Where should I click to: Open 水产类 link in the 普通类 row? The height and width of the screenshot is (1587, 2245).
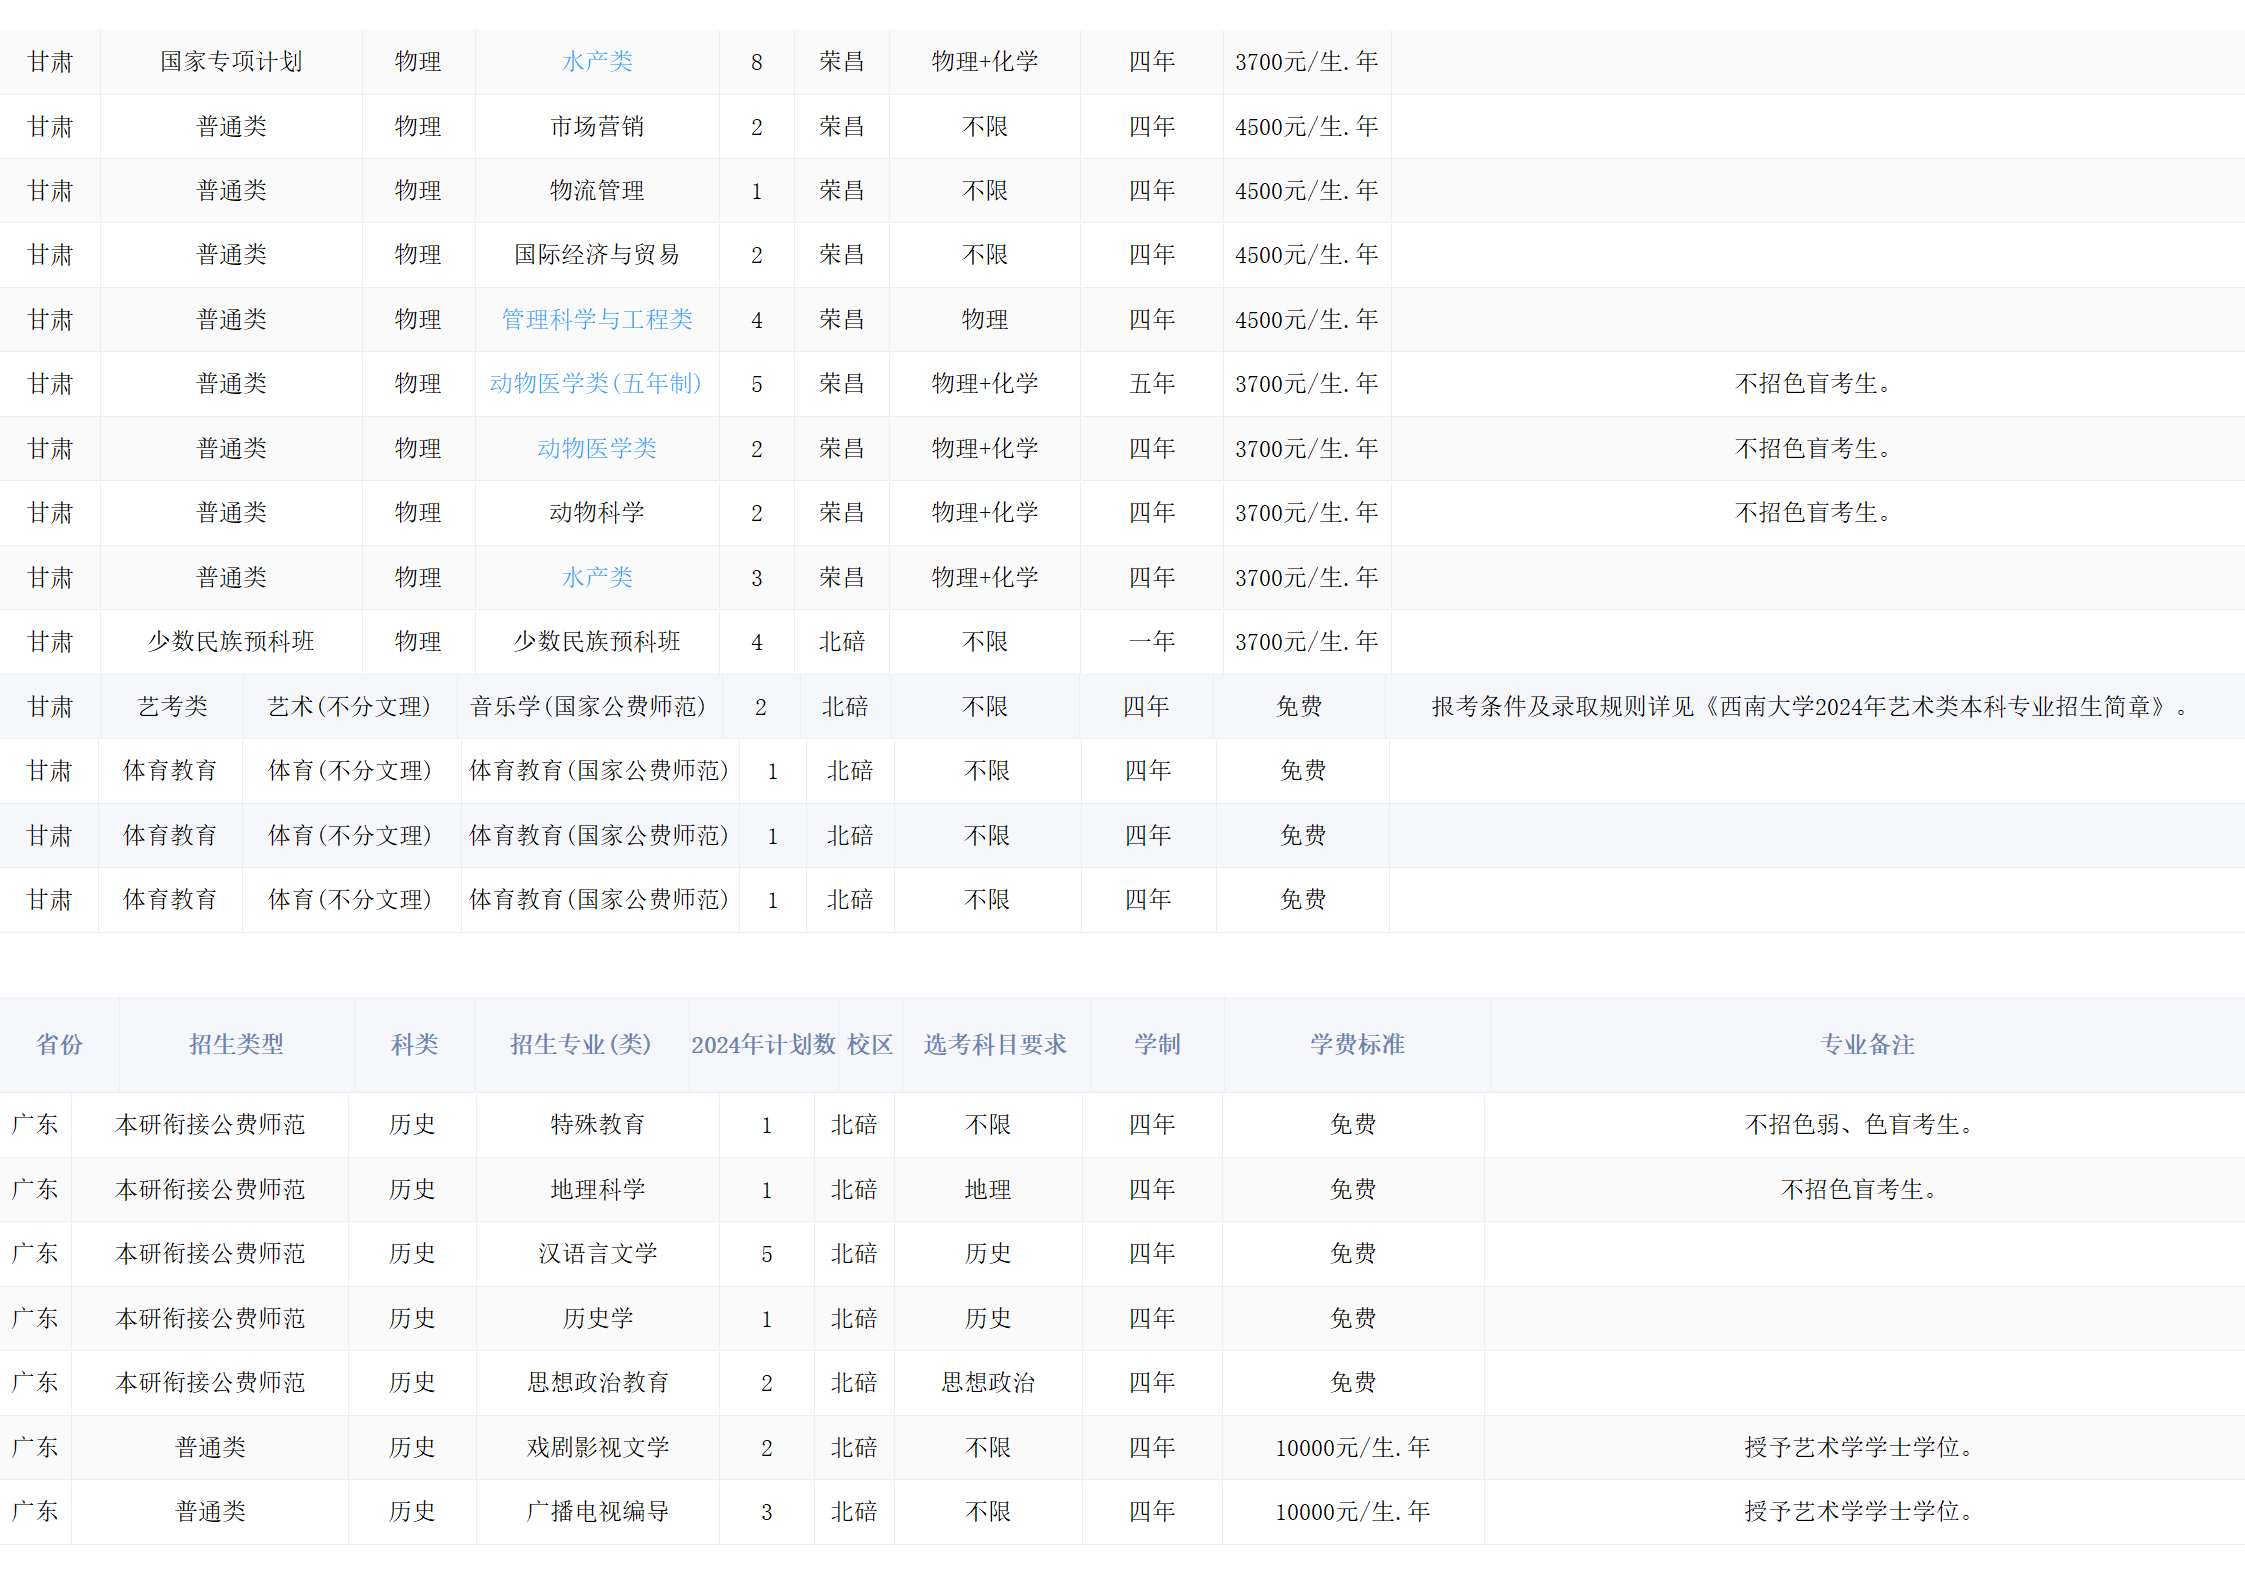(x=597, y=578)
